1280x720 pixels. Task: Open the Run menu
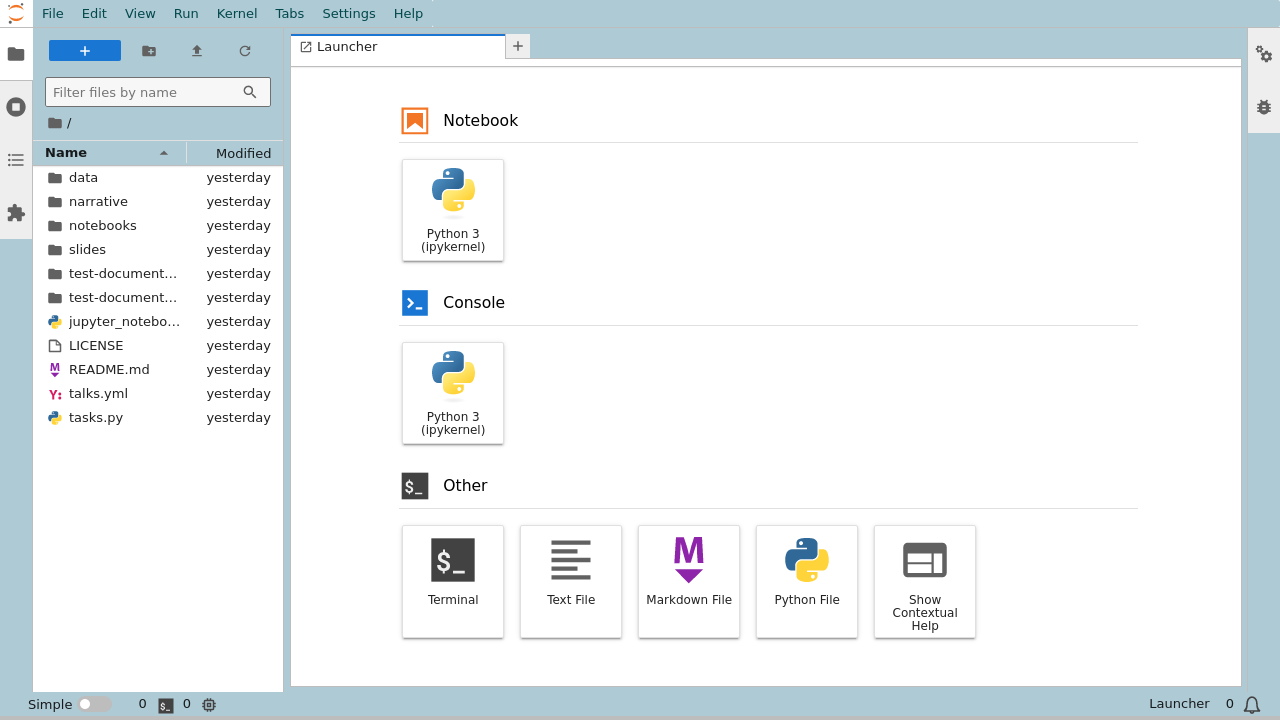(x=186, y=13)
